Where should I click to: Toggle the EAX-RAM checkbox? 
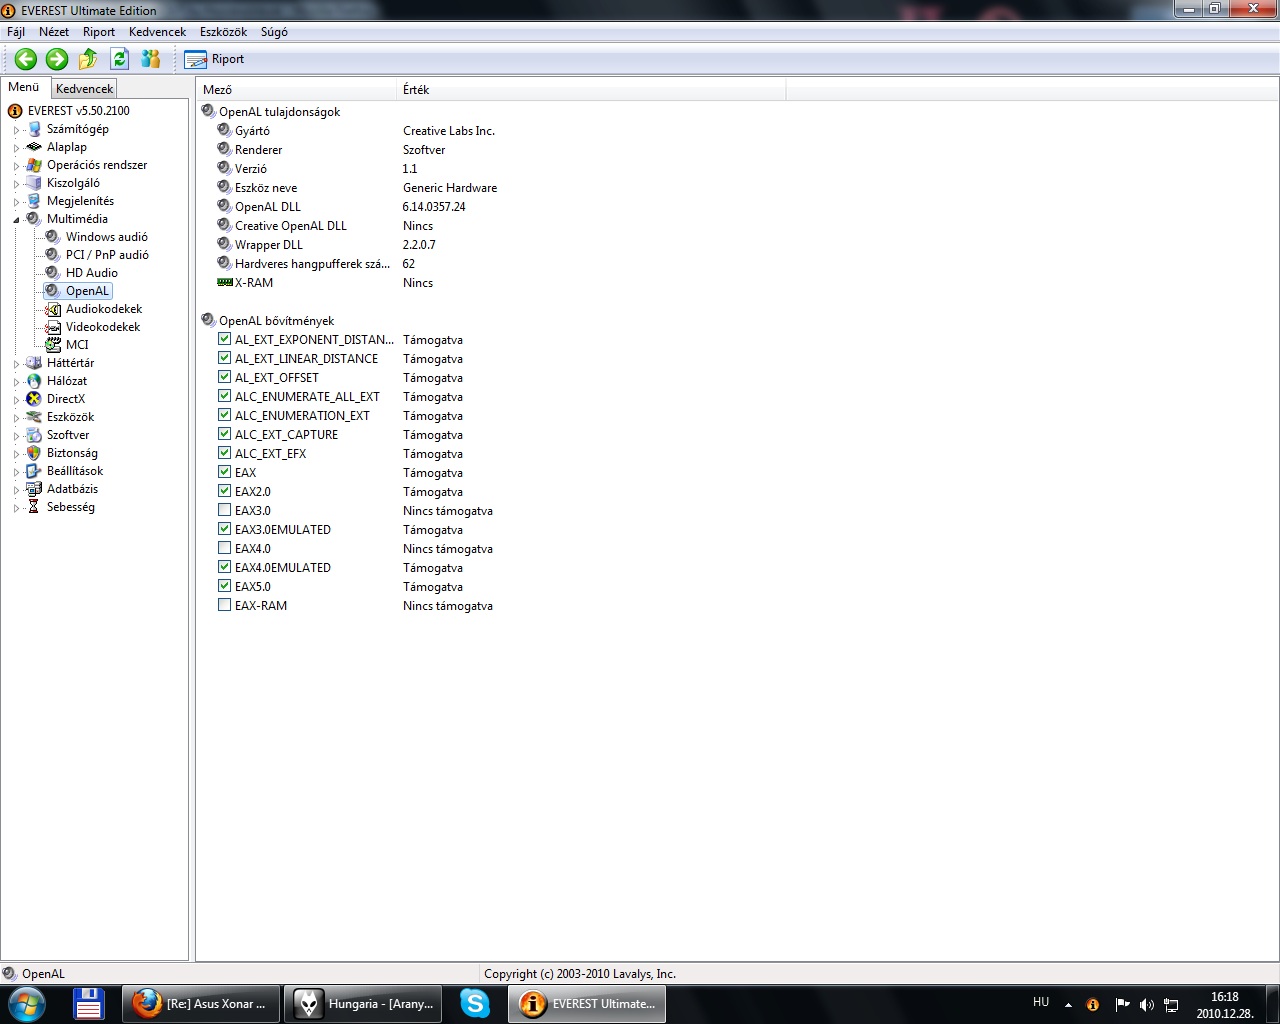tap(224, 605)
